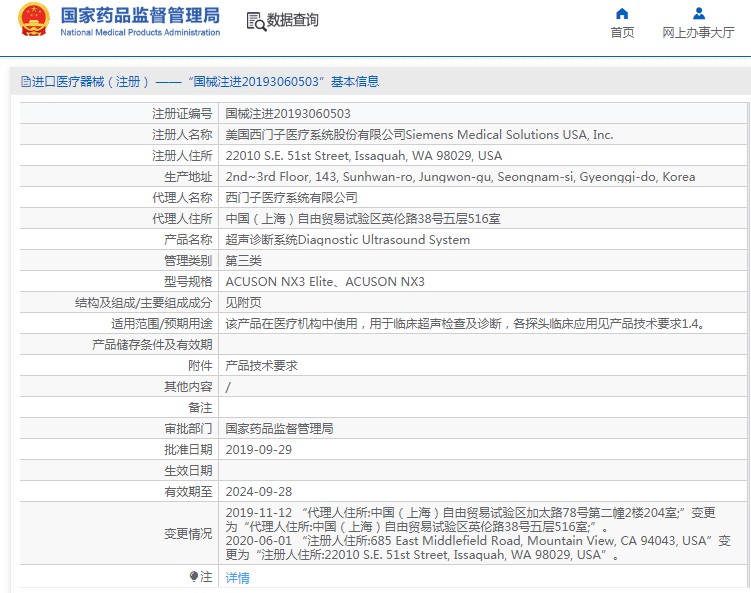This screenshot has height=593, width=751.
Task: Select 西门子医疗系统有限公司 agent name
Action: pyautogui.click(x=291, y=197)
